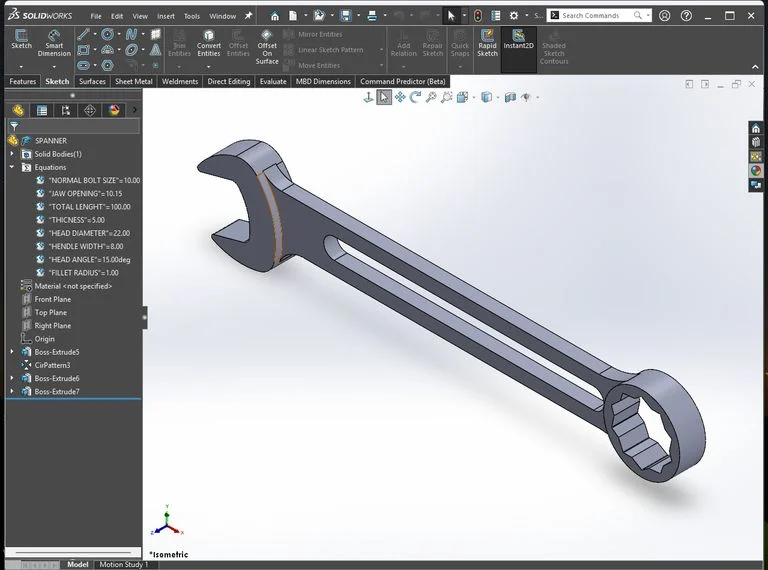Pick the Line sketch tool
Viewport: 768px width, 570px height.
click(x=83, y=34)
